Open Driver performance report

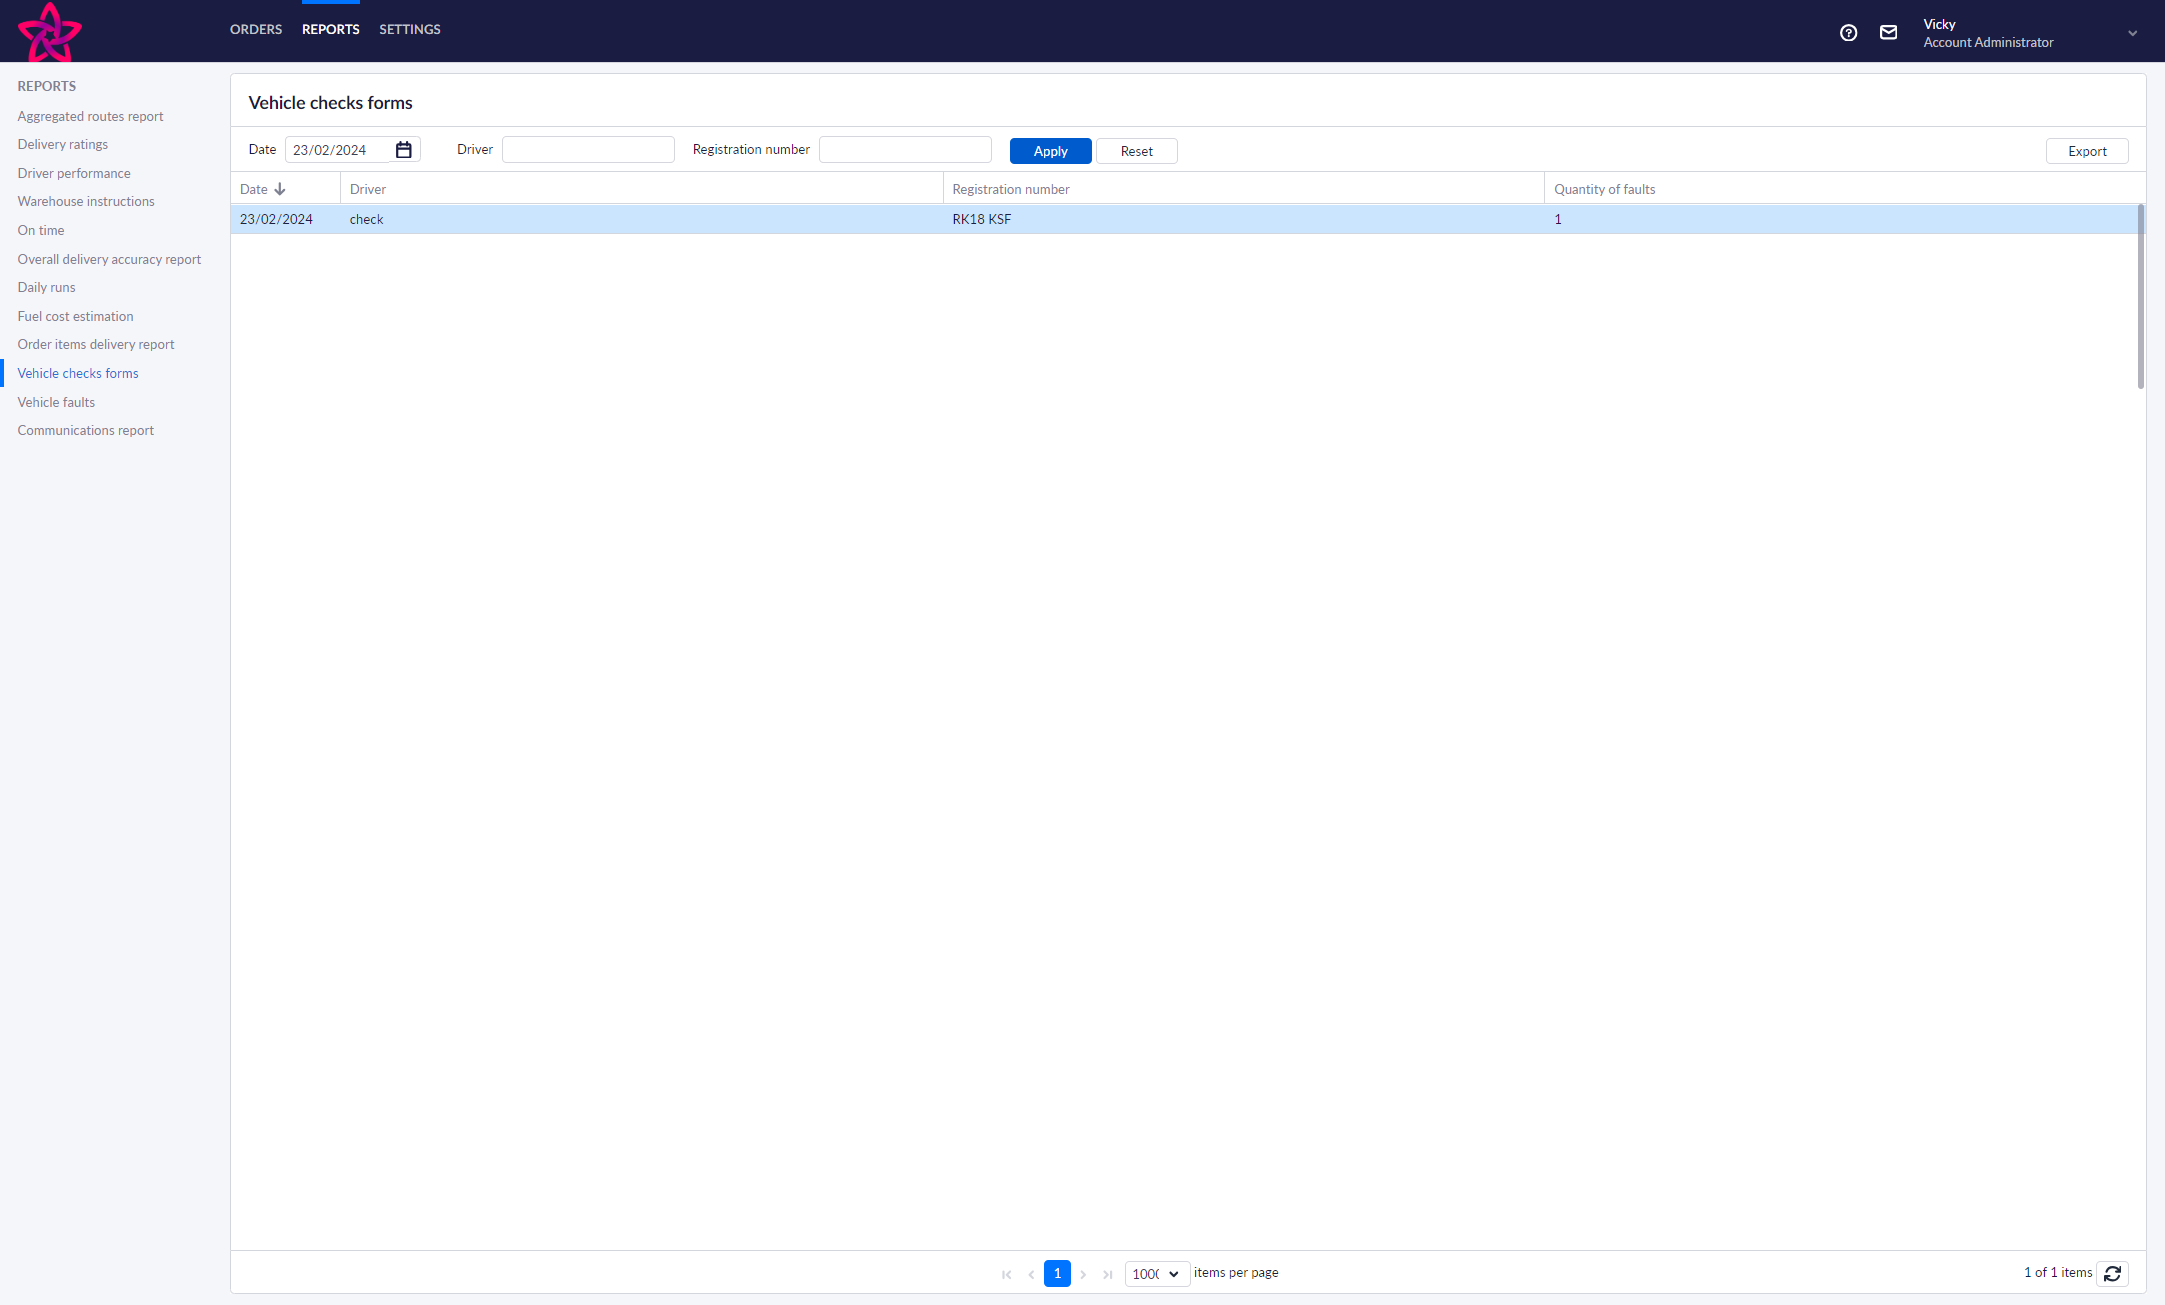(x=74, y=173)
